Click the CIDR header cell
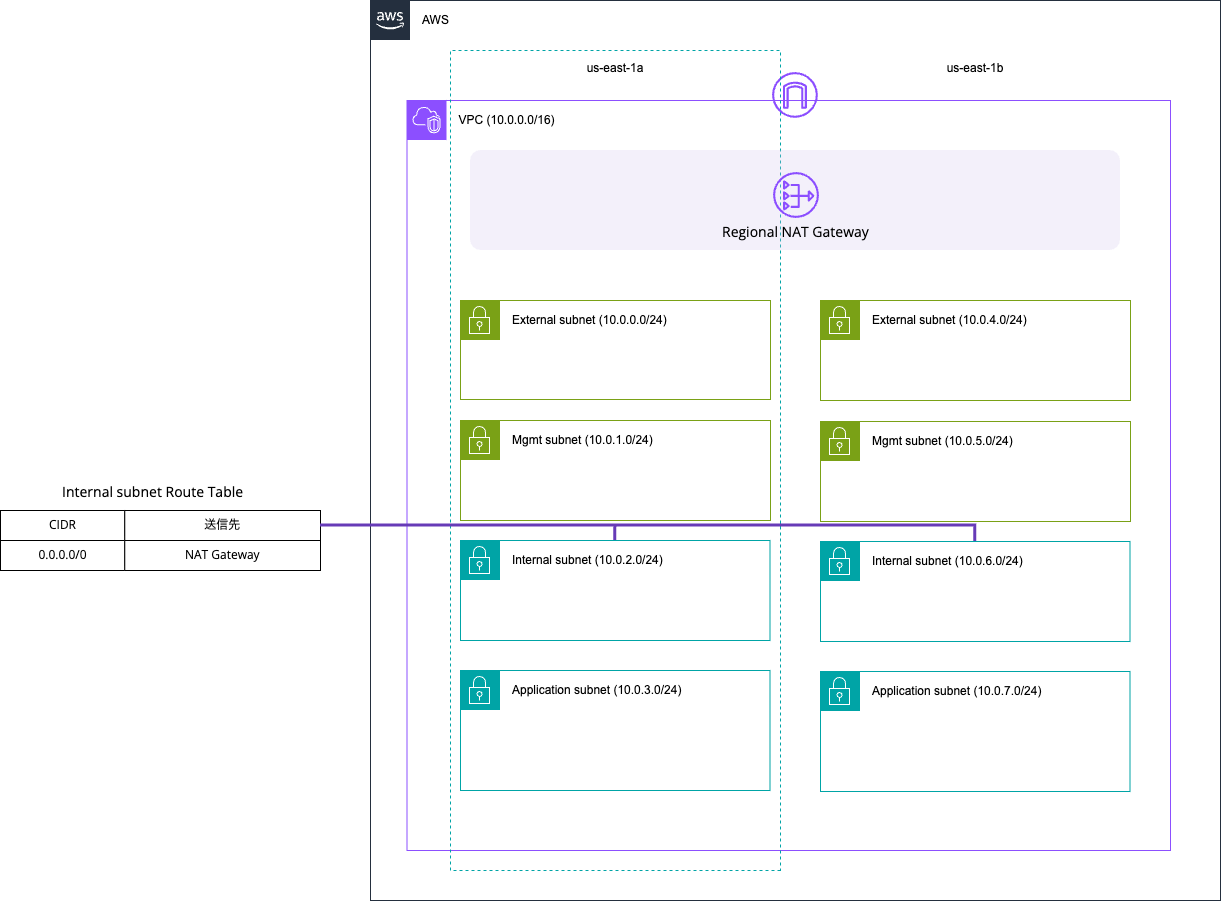Screen dimensions: 1221x901 click(x=62, y=525)
